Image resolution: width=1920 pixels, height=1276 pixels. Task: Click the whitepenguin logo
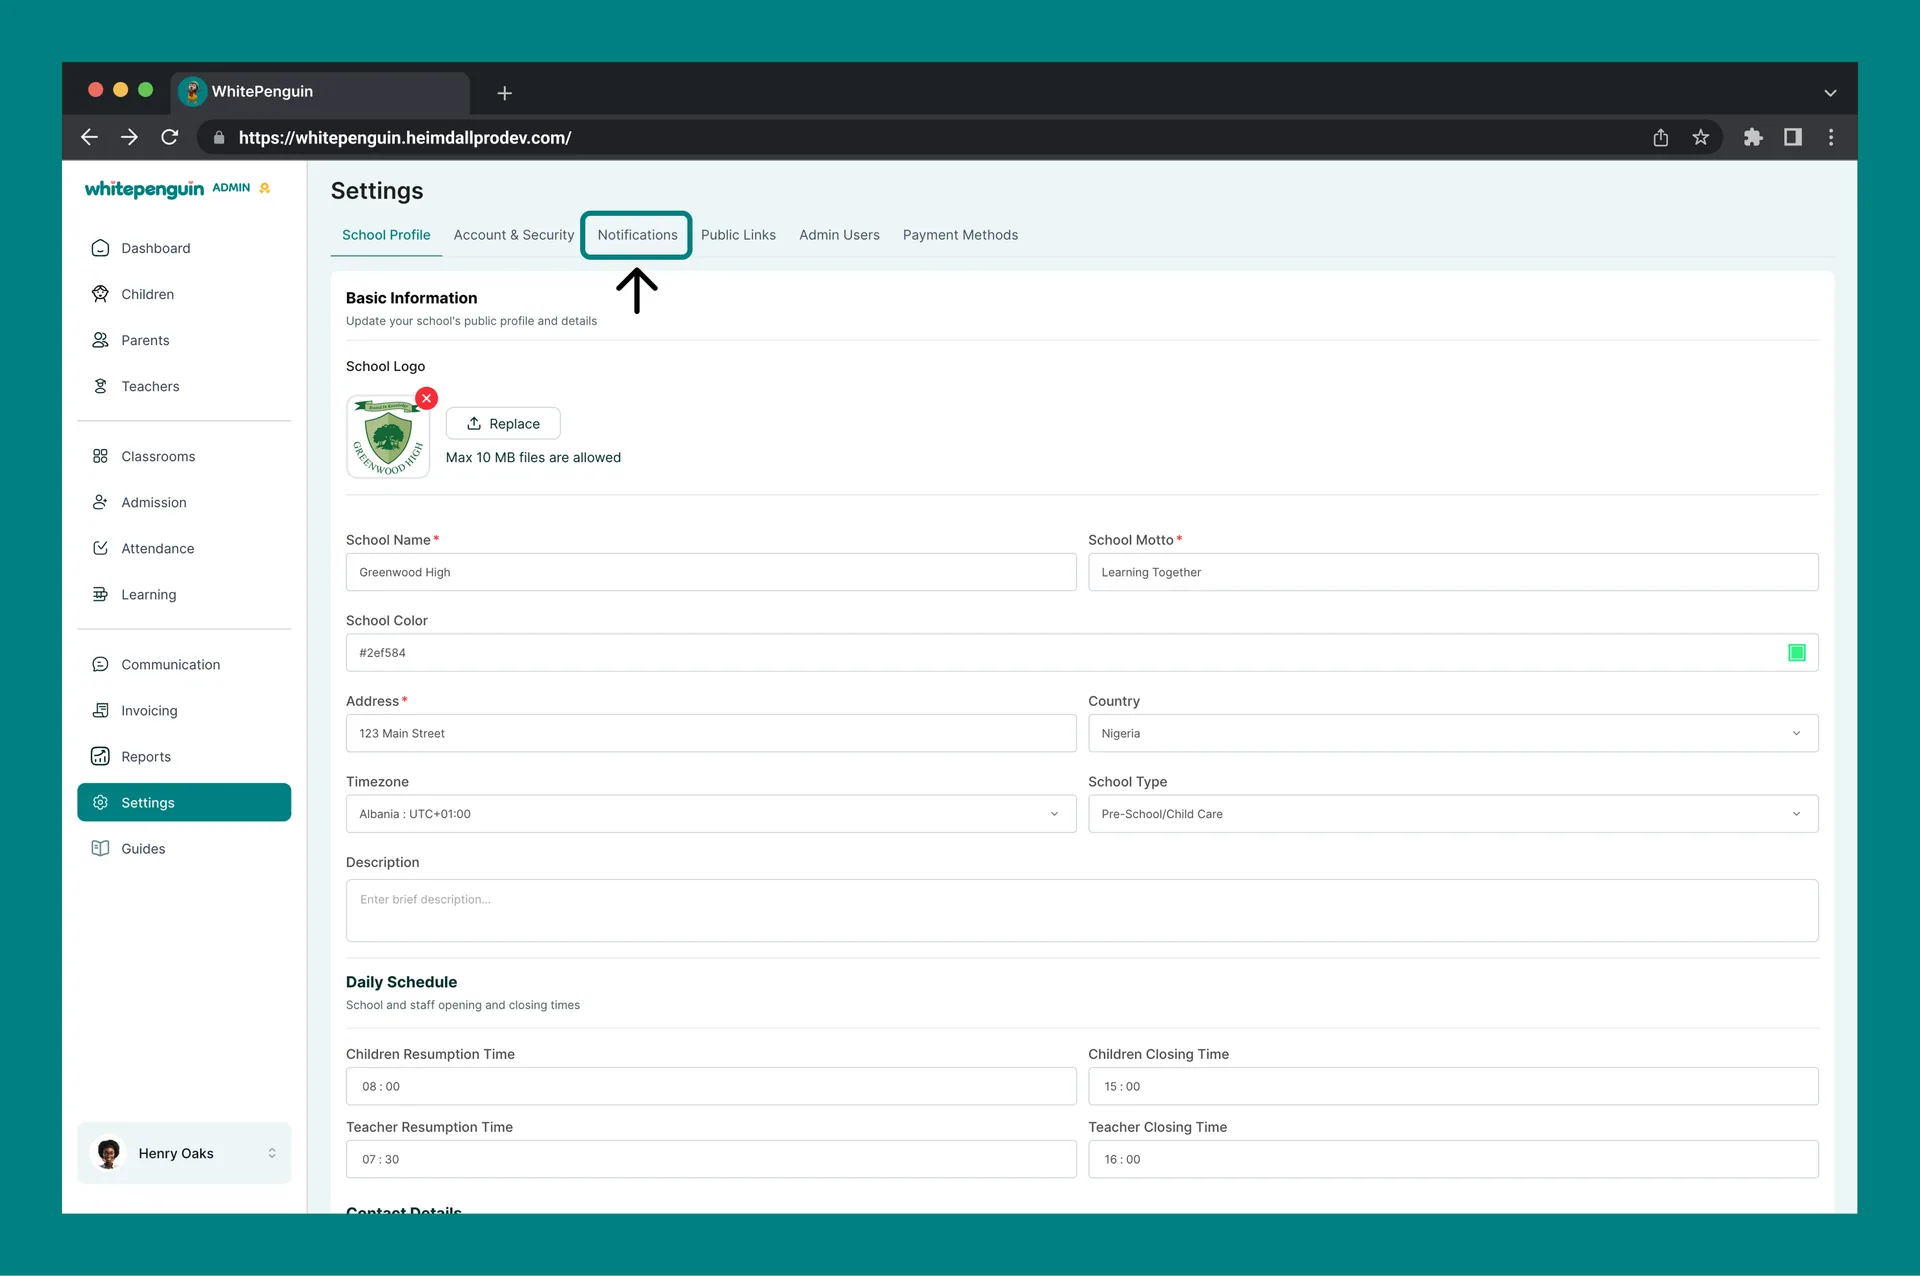[x=144, y=189]
